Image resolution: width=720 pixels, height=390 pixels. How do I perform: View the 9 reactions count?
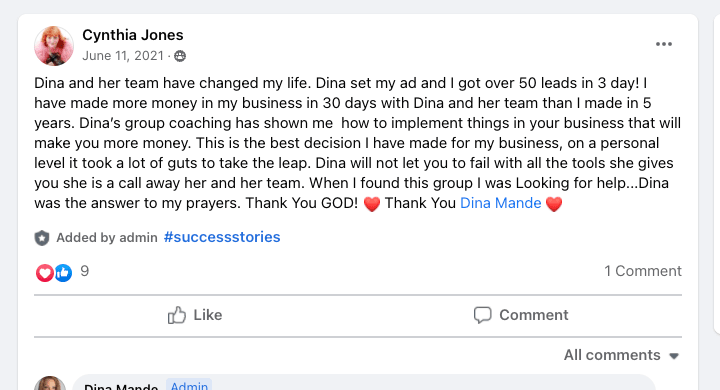coord(84,271)
